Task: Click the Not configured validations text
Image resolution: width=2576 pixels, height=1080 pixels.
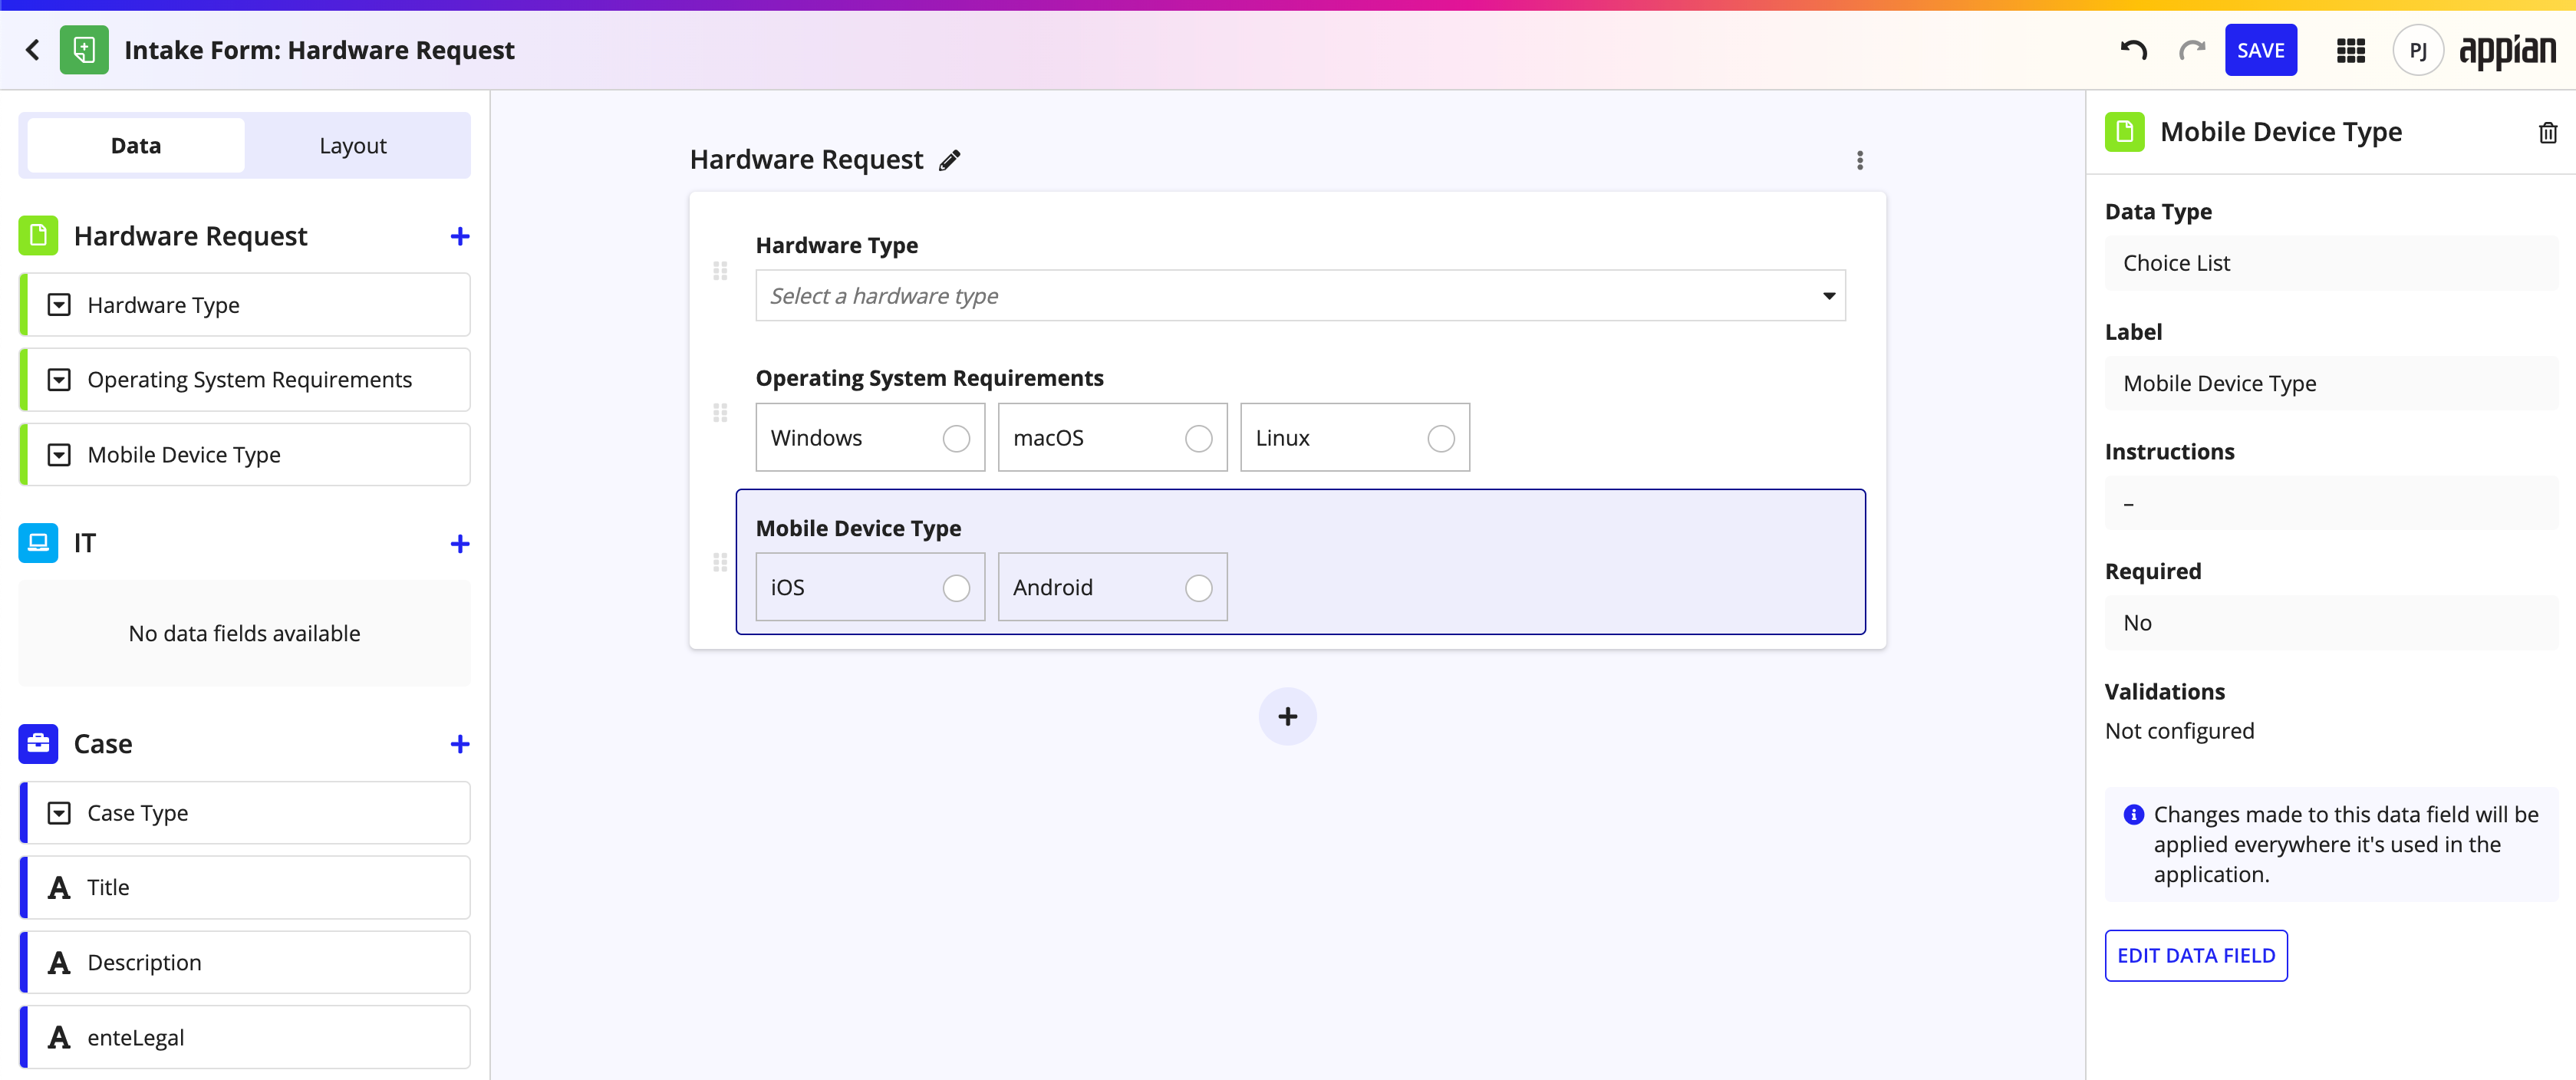Action: click(x=2179, y=731)
